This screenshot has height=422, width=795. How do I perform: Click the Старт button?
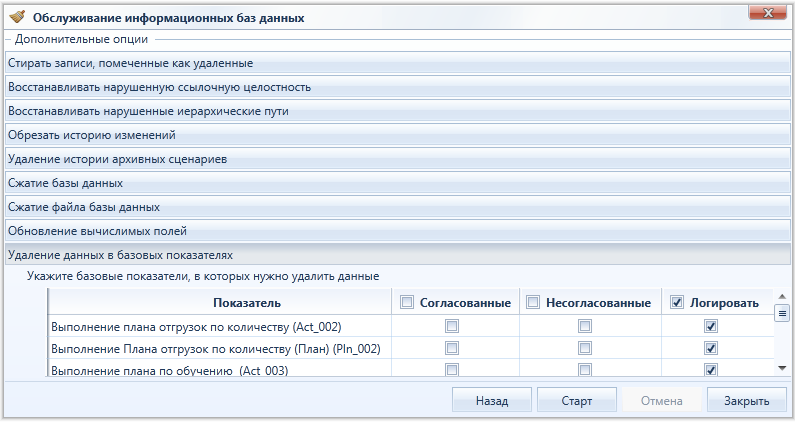pos(576,400)
